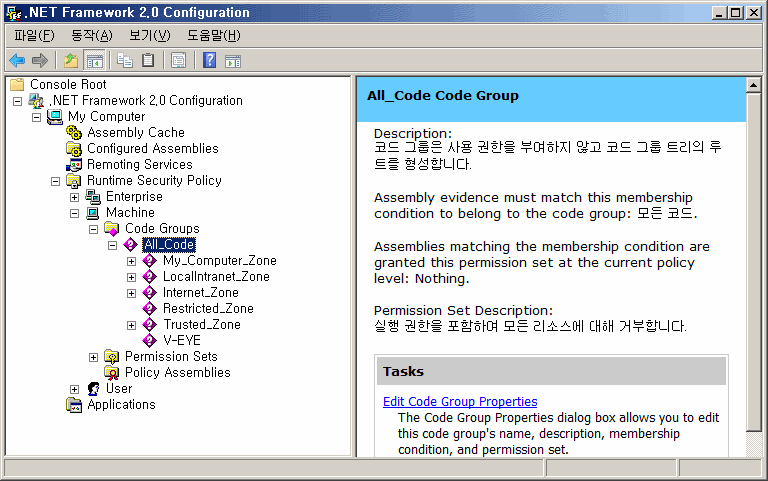This screenshot has height=481, width=768.
Task: Collapse the Machine node
Action: coord(74,214)
